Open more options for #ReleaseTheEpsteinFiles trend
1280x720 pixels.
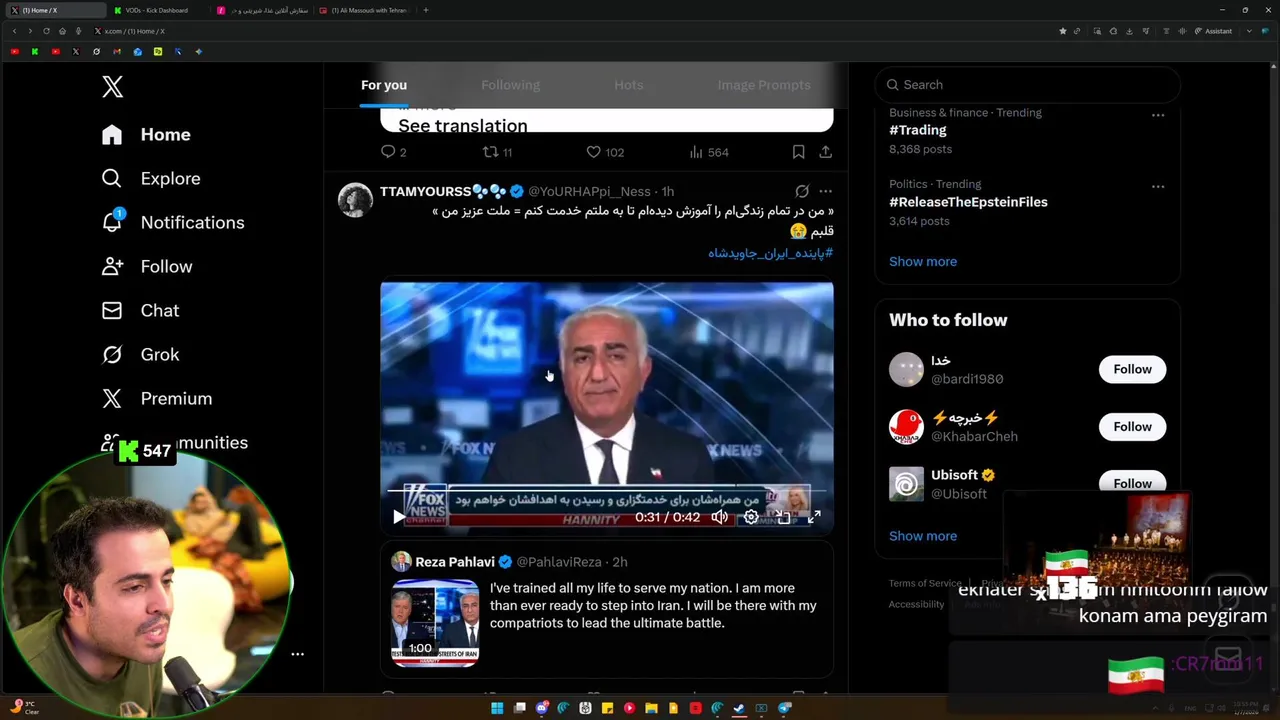coord(1158,187)
